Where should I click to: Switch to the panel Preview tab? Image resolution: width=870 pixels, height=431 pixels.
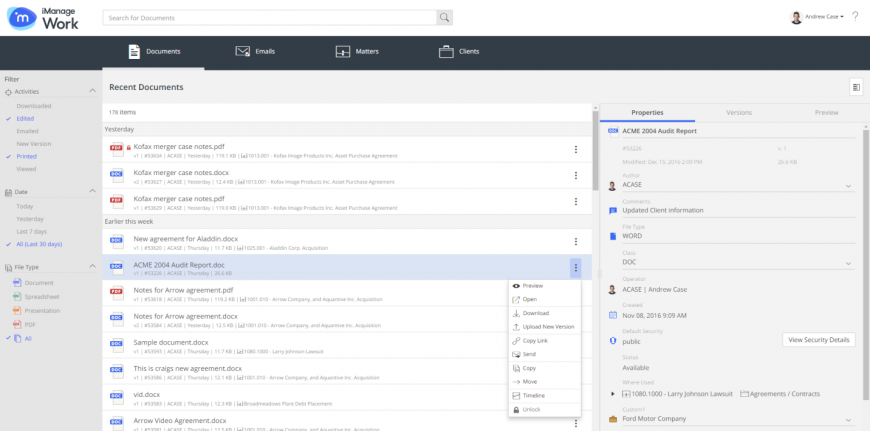[826, 113]
